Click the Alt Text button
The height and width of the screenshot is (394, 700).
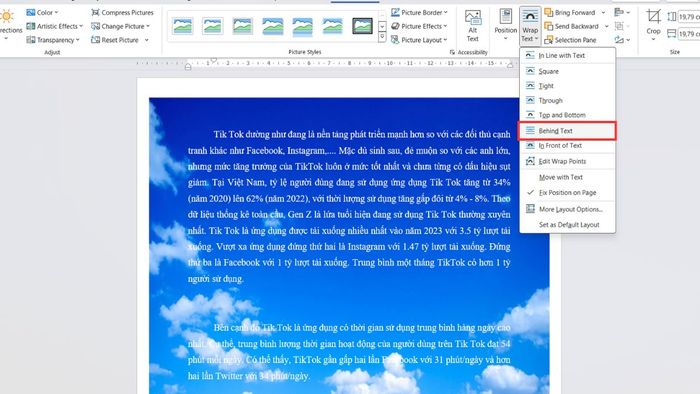(473, 26)
